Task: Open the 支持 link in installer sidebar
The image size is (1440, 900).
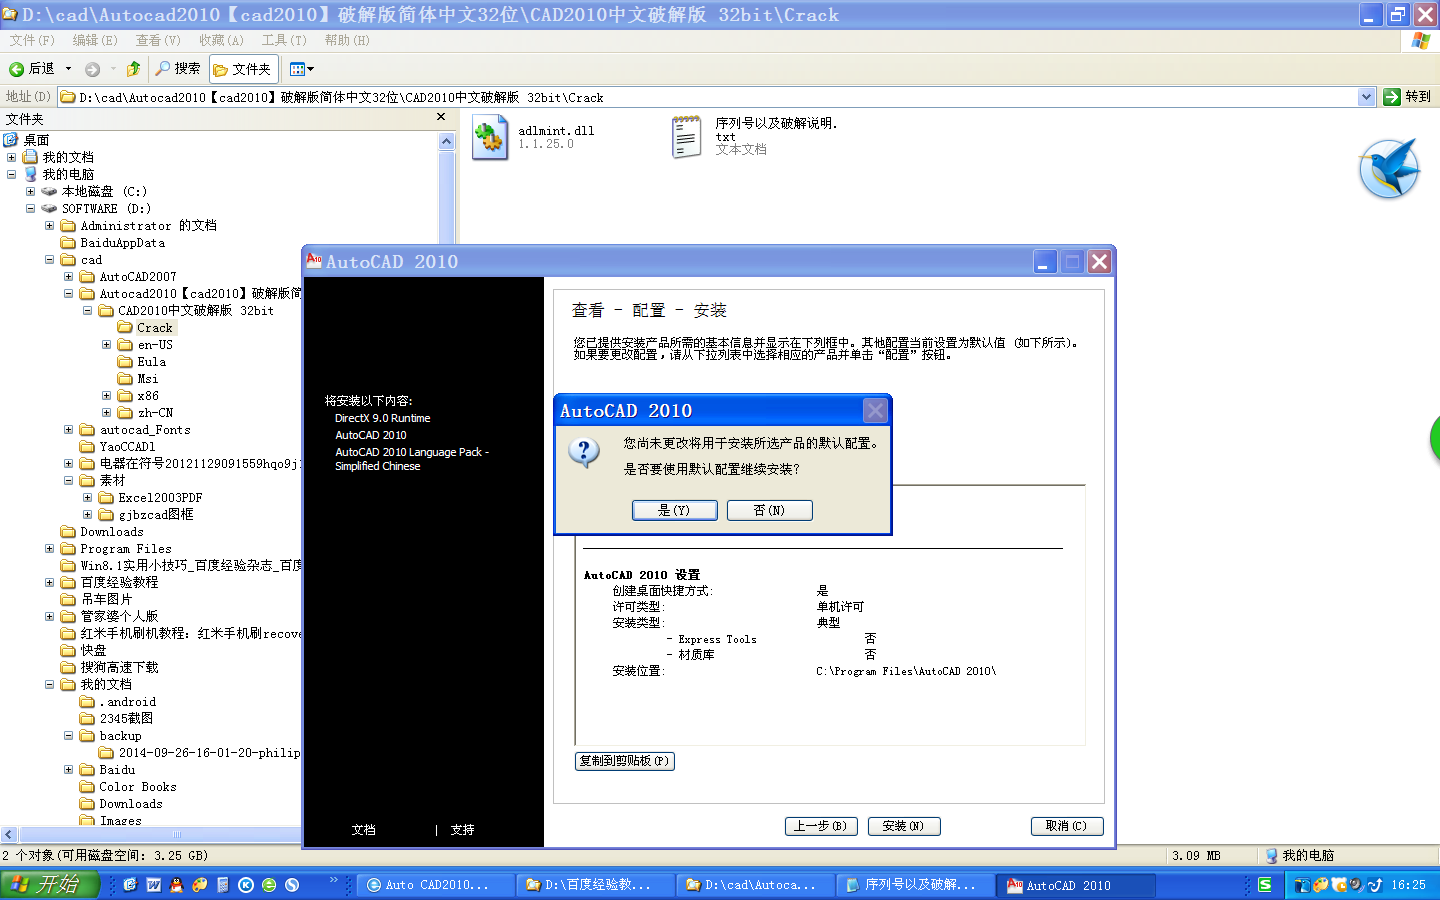Action: point(462,830)
